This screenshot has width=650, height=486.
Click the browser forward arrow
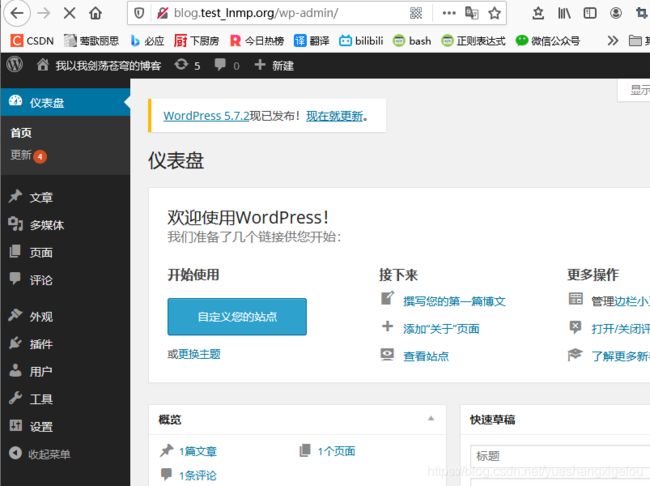tap(44, 13)
